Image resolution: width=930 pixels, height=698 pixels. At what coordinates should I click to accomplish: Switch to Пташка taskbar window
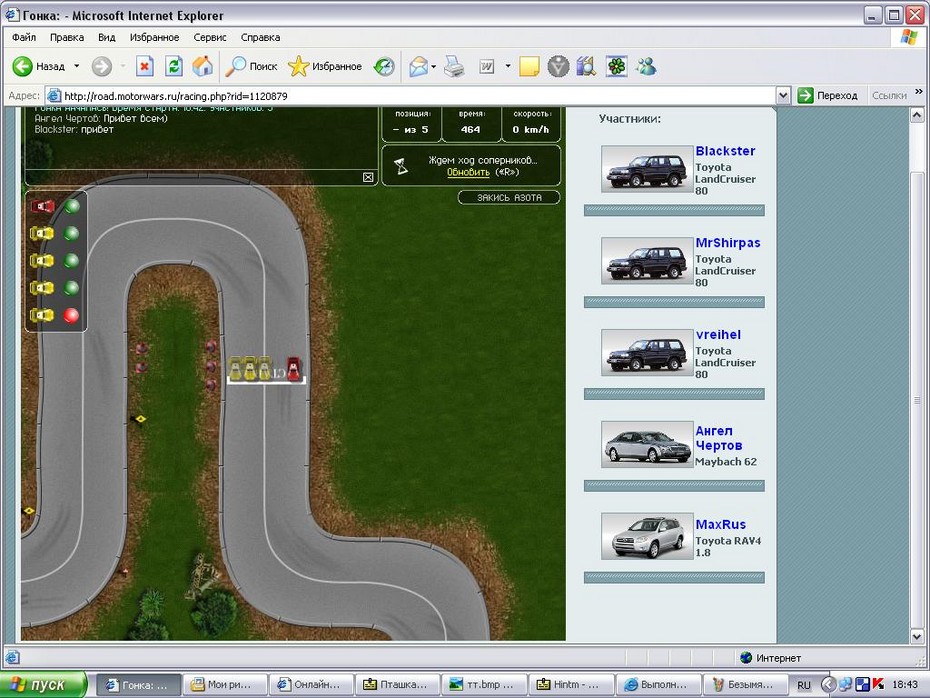[397, 685]
